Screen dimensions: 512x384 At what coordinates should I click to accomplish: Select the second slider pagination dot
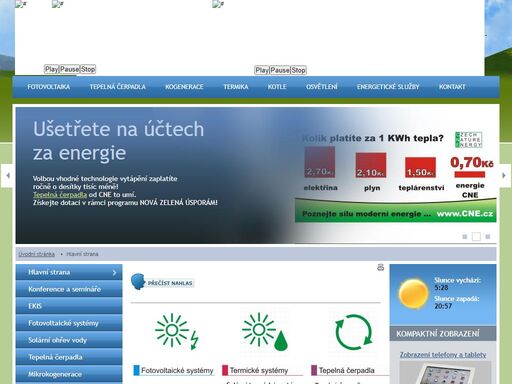(476, 237)
